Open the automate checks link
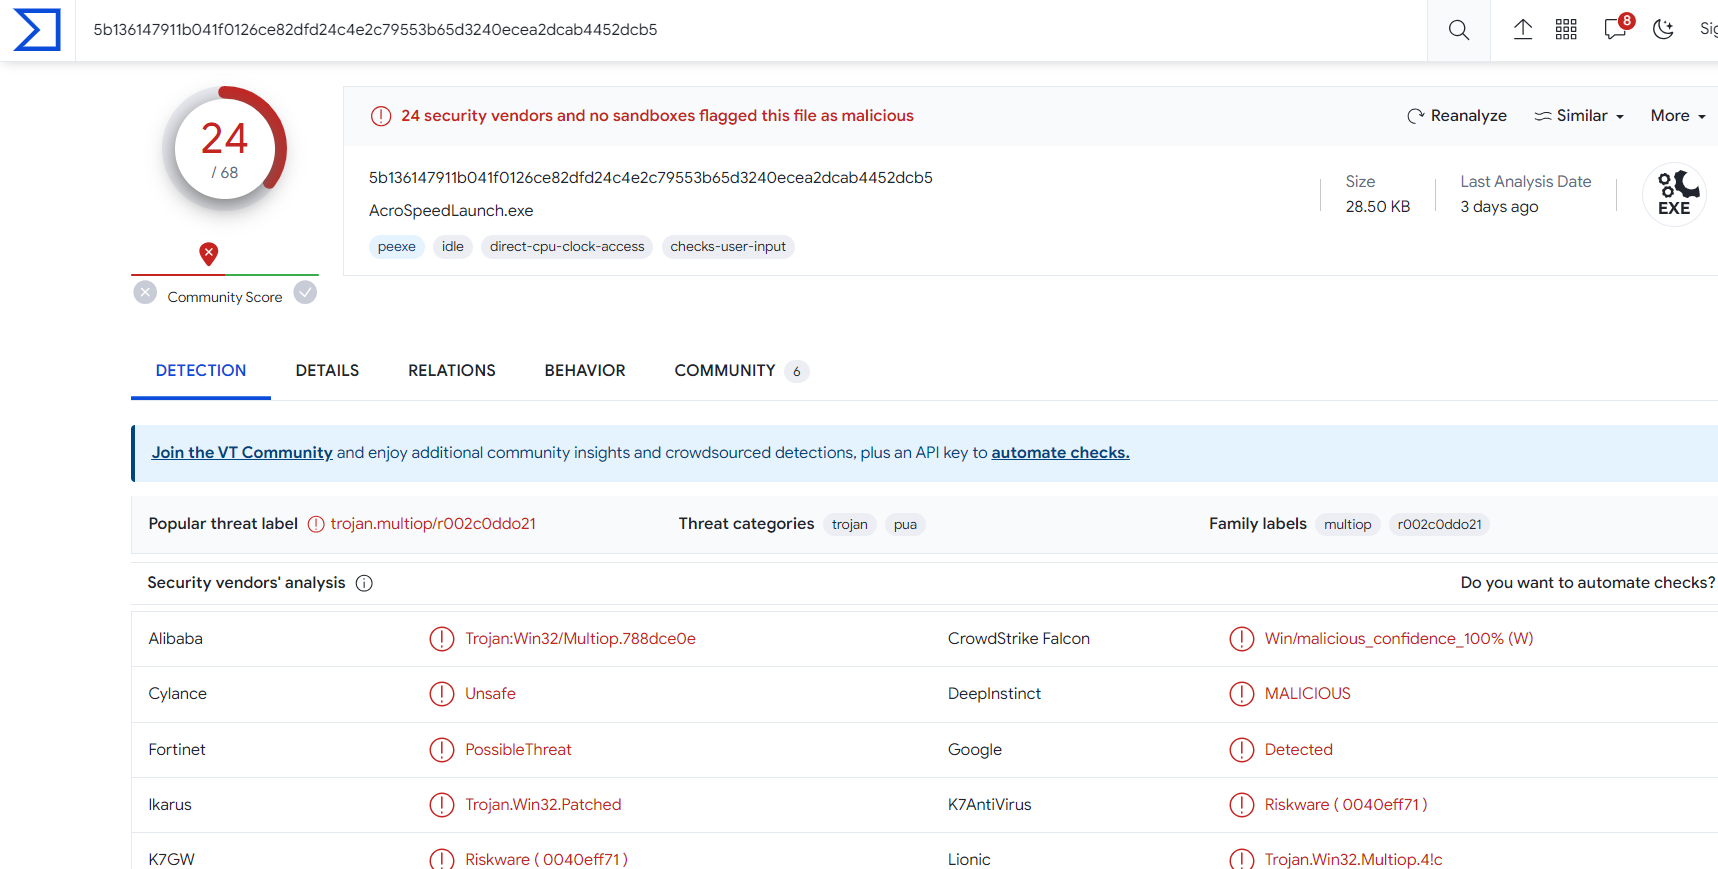The width and height of the screenshot is (1718, 869). click(1060, 453)
